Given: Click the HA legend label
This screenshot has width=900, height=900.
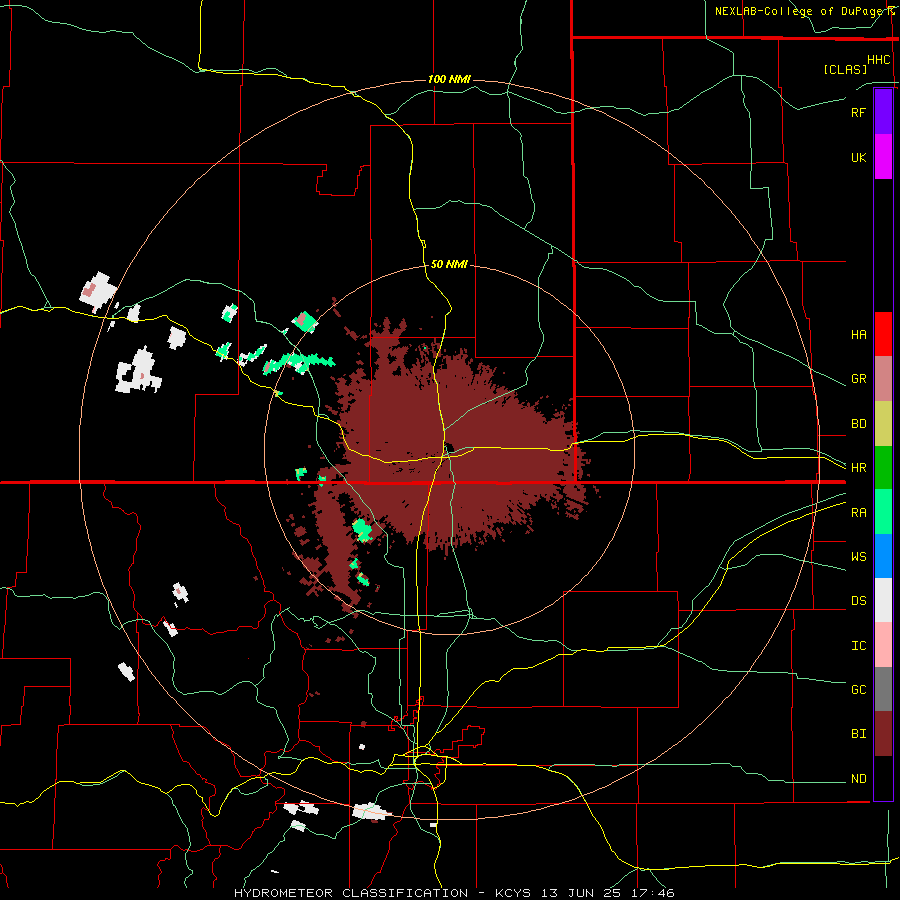Looking at the screenshot, I should tap(858, 335).
